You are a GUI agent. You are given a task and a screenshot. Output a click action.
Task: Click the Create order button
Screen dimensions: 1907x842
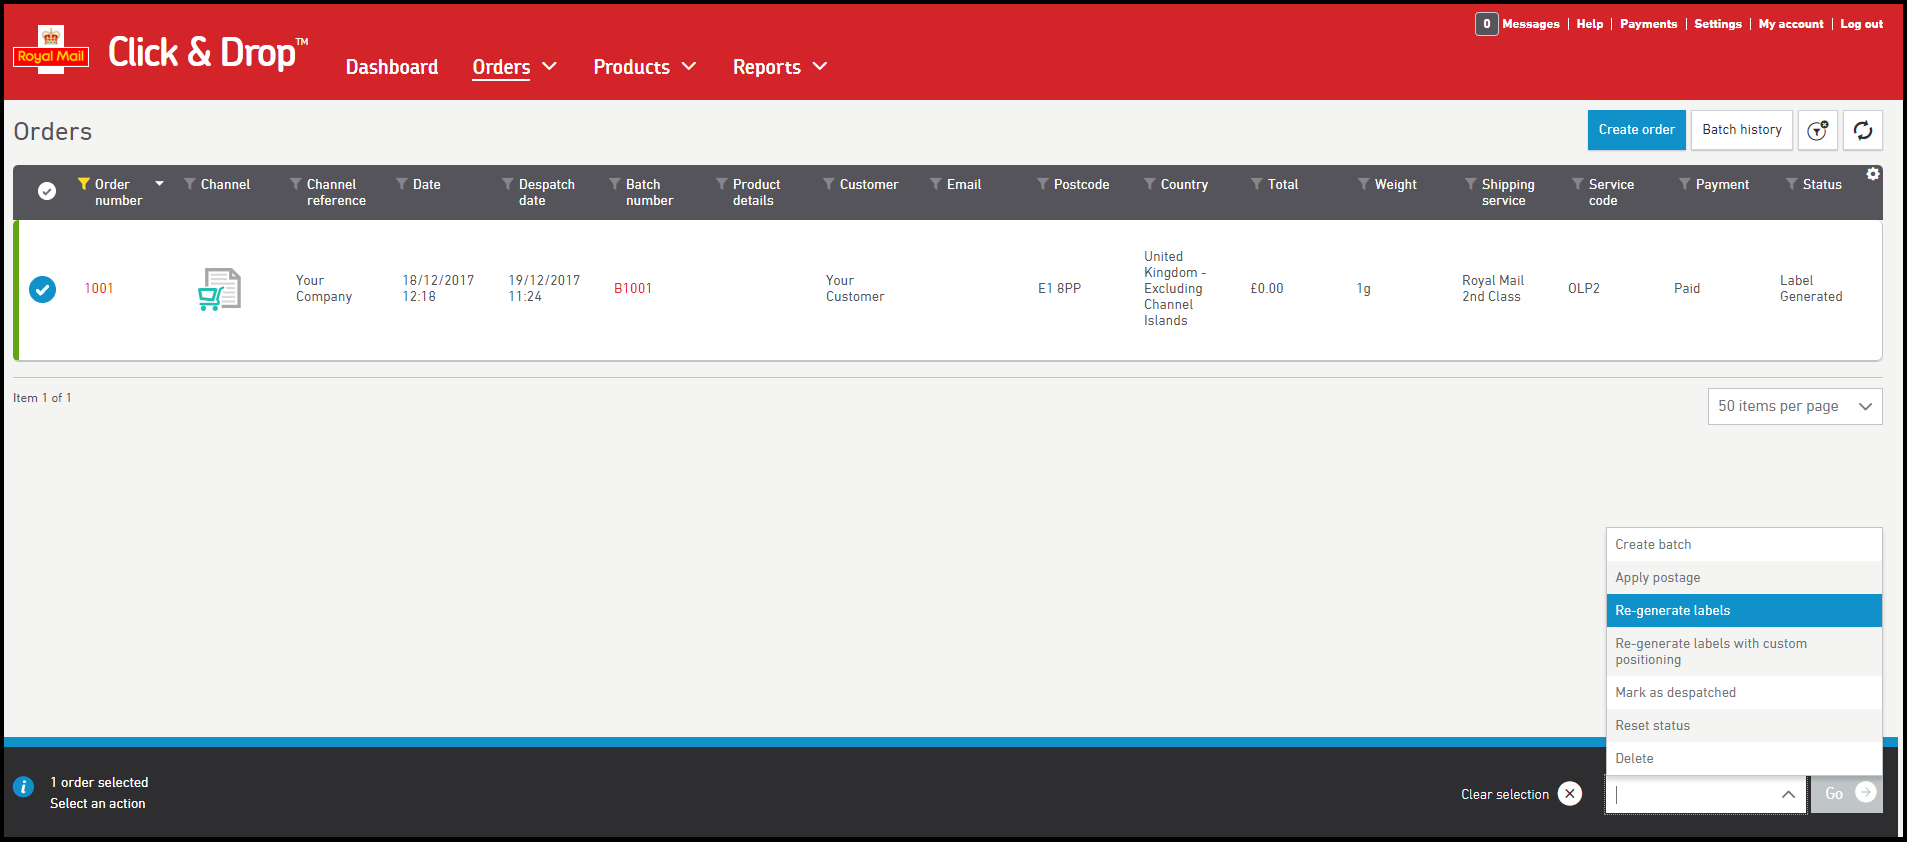click(1636, 130)
